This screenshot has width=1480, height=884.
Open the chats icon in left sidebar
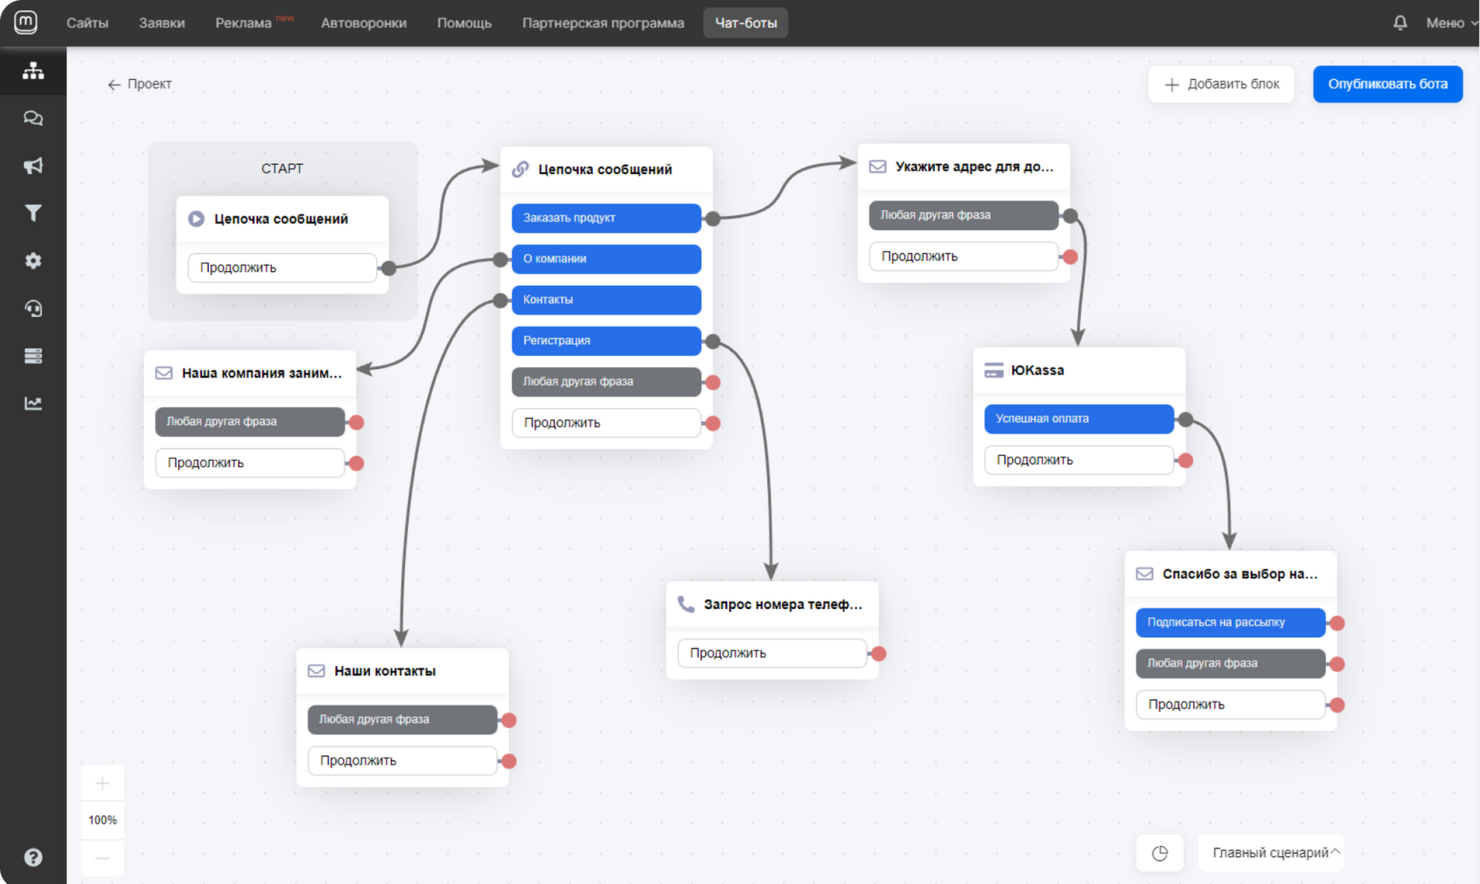point(33,119)
